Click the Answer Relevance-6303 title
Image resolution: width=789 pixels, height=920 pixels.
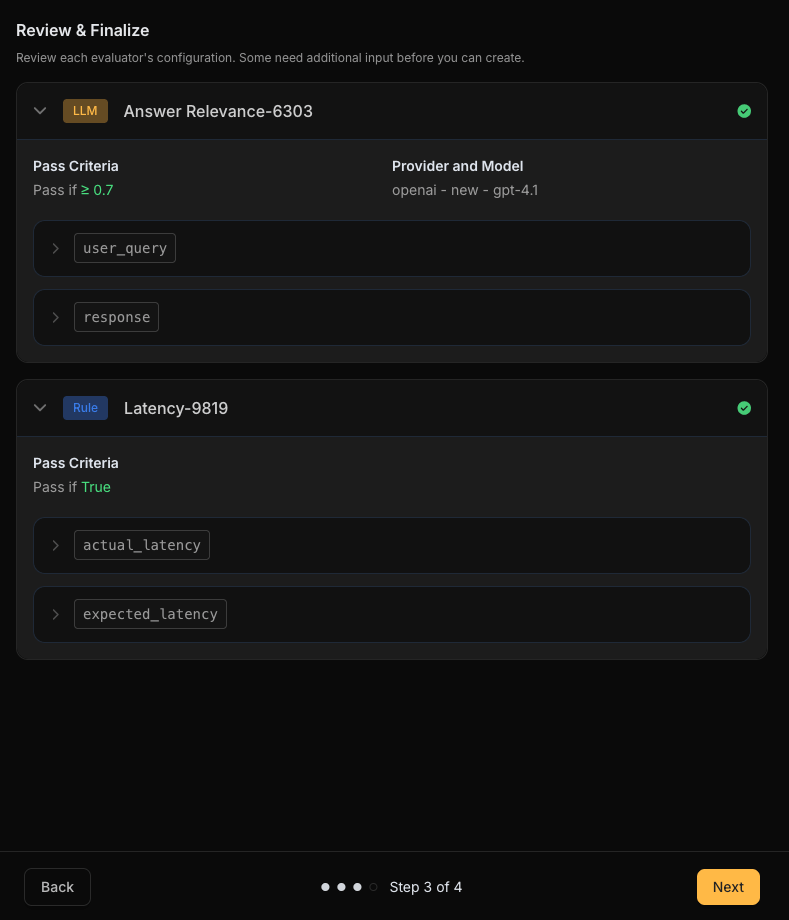[218, 111]
